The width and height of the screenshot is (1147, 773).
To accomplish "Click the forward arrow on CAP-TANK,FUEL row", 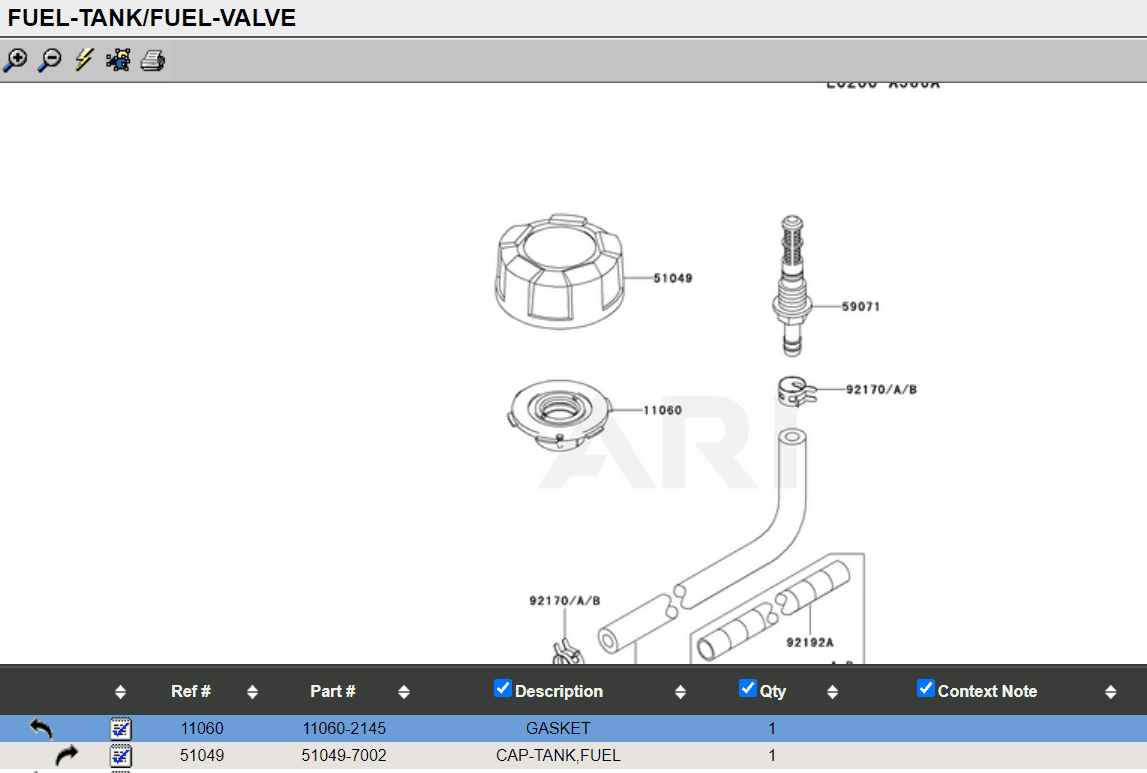I will [x=66, y=756].
